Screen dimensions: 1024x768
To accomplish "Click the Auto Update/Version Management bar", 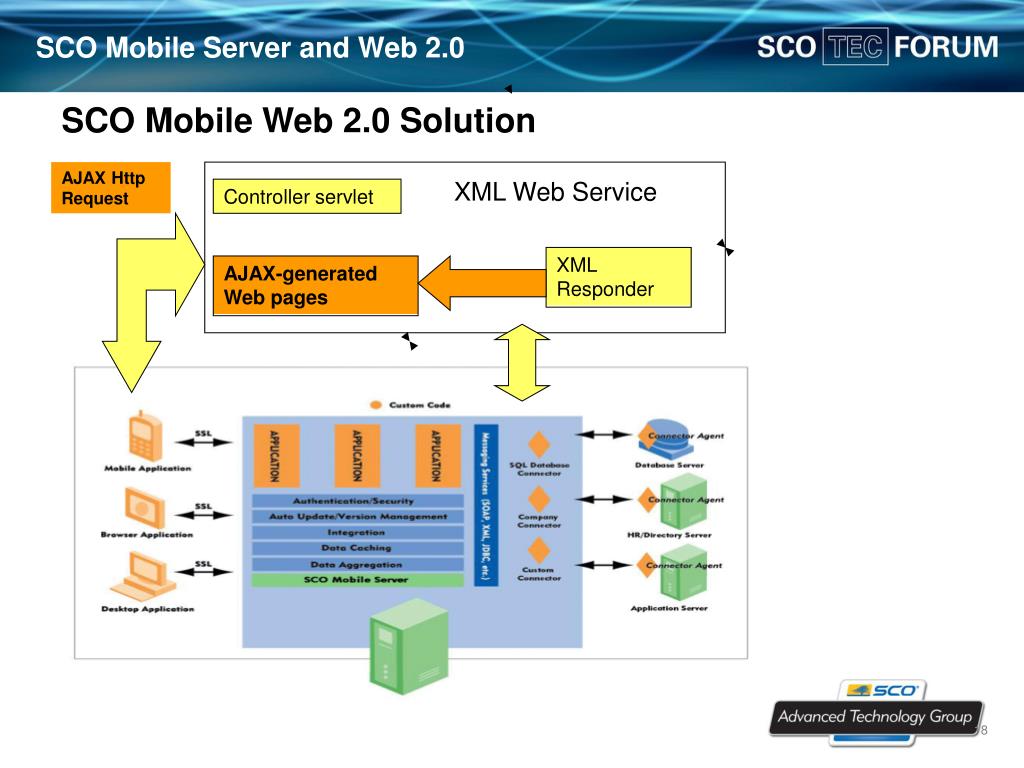I will pos(358,517).
